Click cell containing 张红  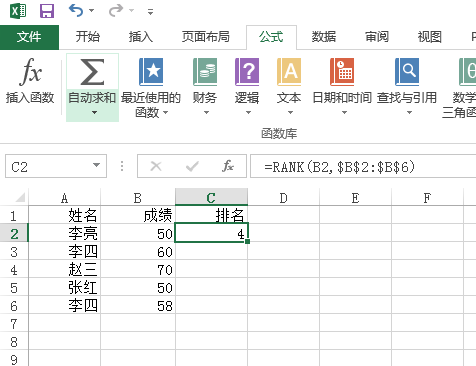[x=65, y=287]
